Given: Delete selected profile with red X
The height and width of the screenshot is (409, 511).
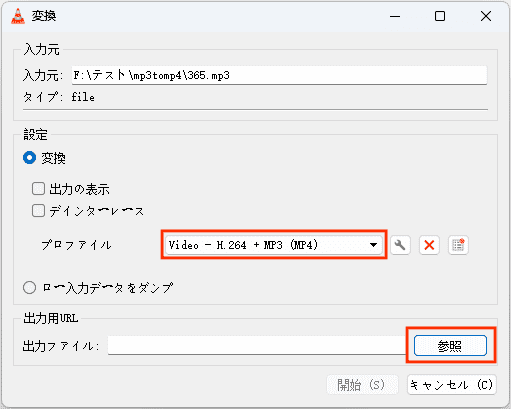Looking at the screenshot, I should point(429,245).
